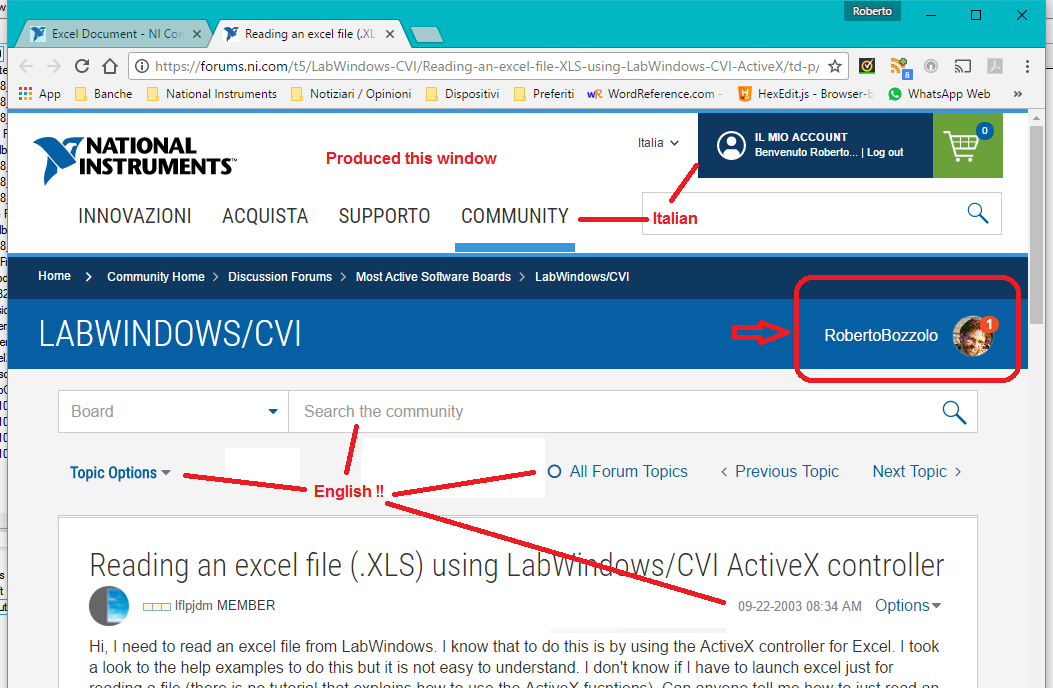This screenshot has height=688, width=1053.
Task: Go to Home breadcrumb
Action: point(54,276)
